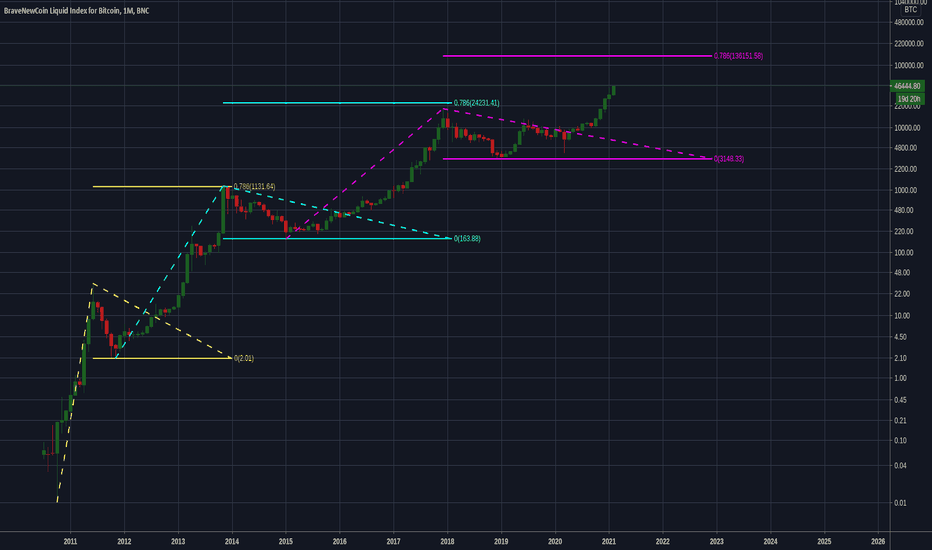Click the BTC currency label on price axis
932x550 pixels.
tap(910, 10)
